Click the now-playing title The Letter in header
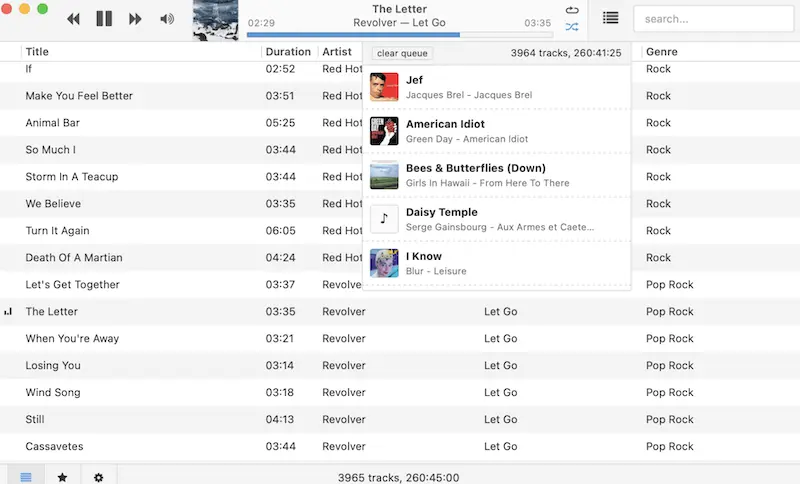 tap(399, 9)
